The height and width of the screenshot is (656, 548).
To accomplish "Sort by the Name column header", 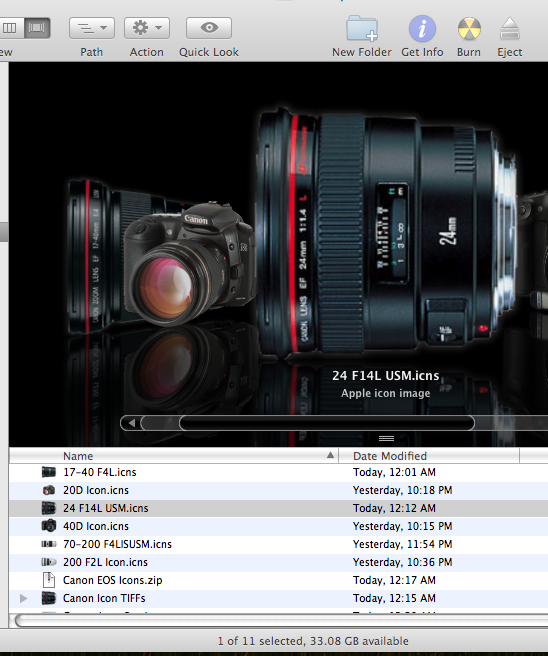I will click(x=174, y=456).
